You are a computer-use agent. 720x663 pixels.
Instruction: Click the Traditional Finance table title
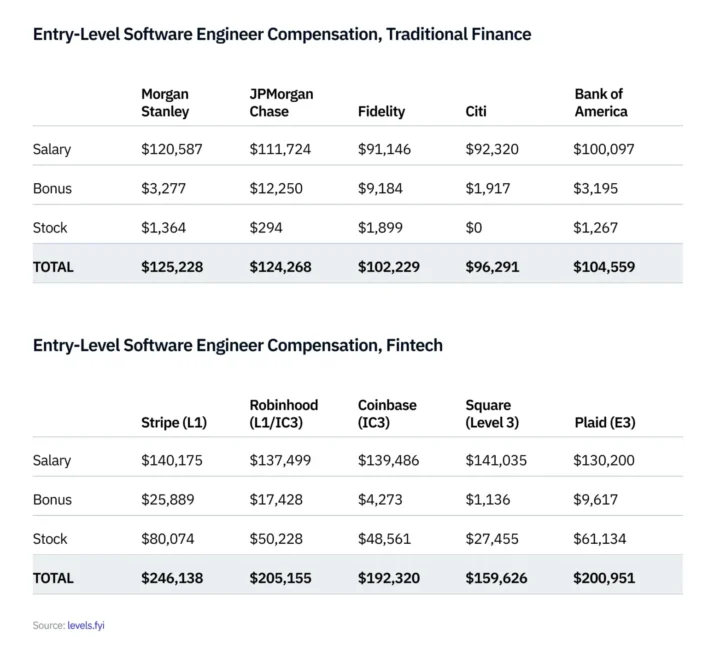point(282,34)
